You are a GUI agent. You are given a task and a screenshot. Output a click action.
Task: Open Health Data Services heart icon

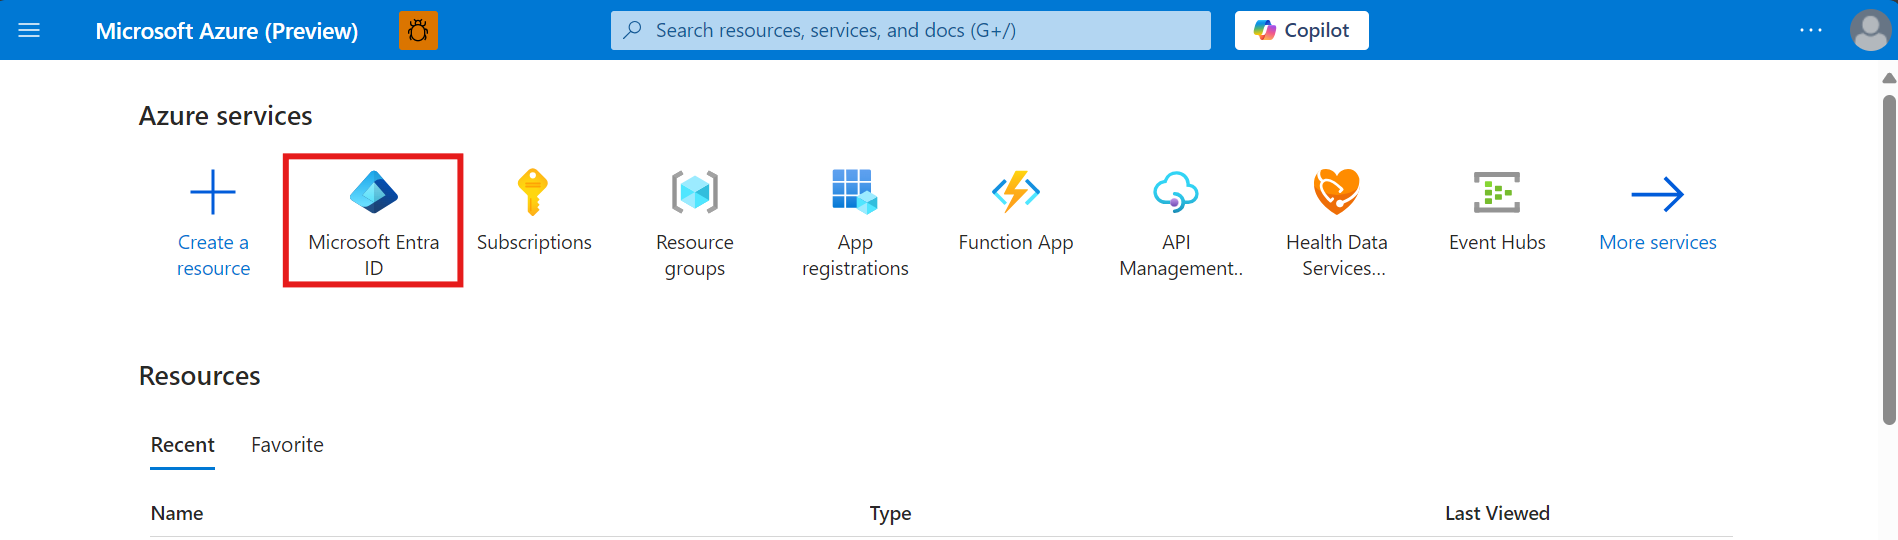point(1337,191)
